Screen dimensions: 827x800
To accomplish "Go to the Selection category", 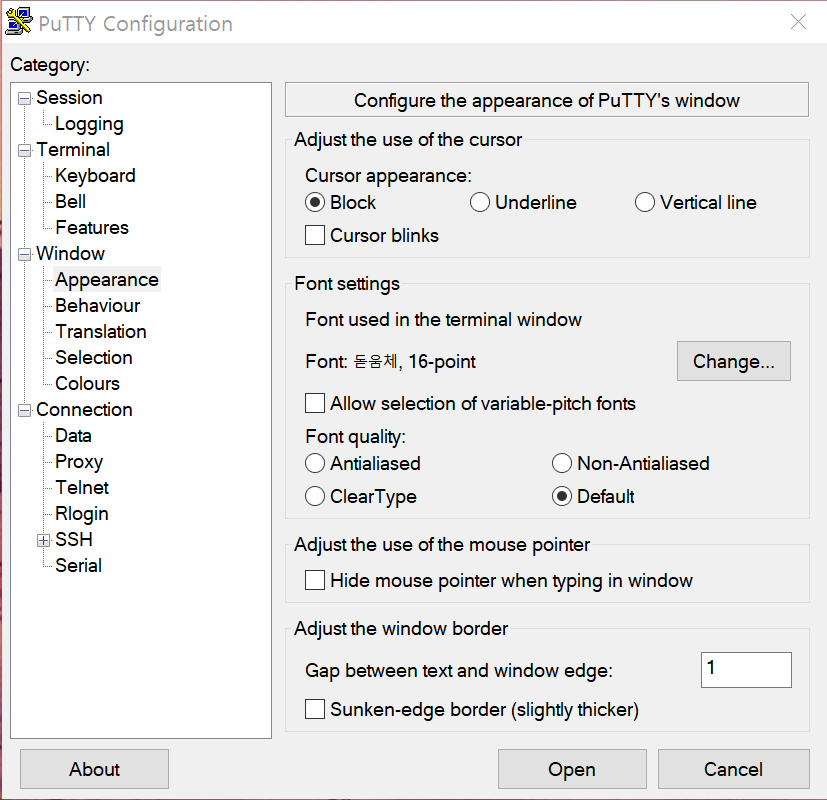I will point(93,358).
